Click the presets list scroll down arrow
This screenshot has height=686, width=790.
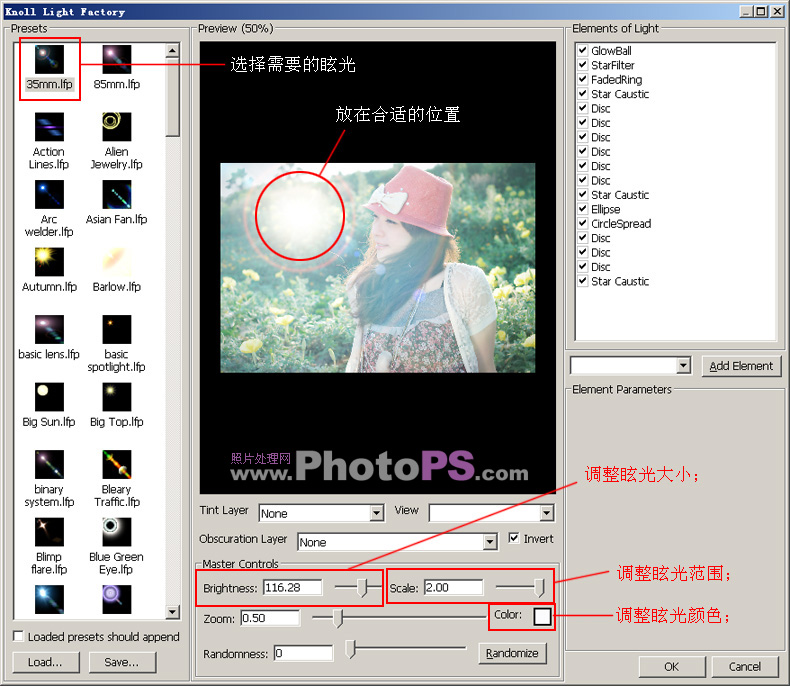point(172,612)
